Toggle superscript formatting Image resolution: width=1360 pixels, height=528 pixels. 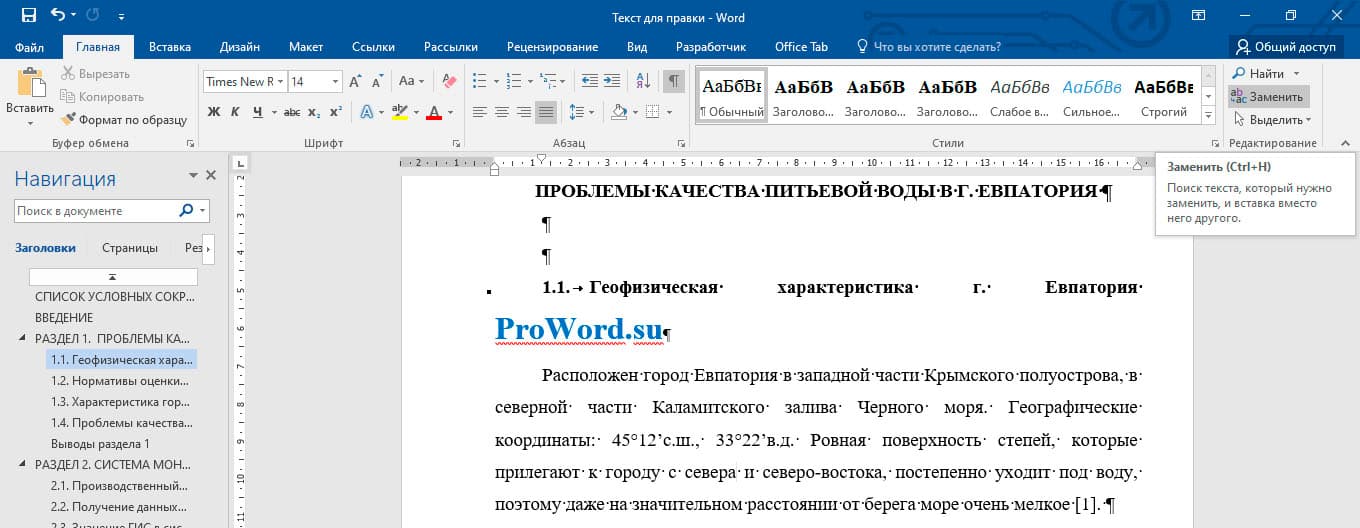coord(335,112)
